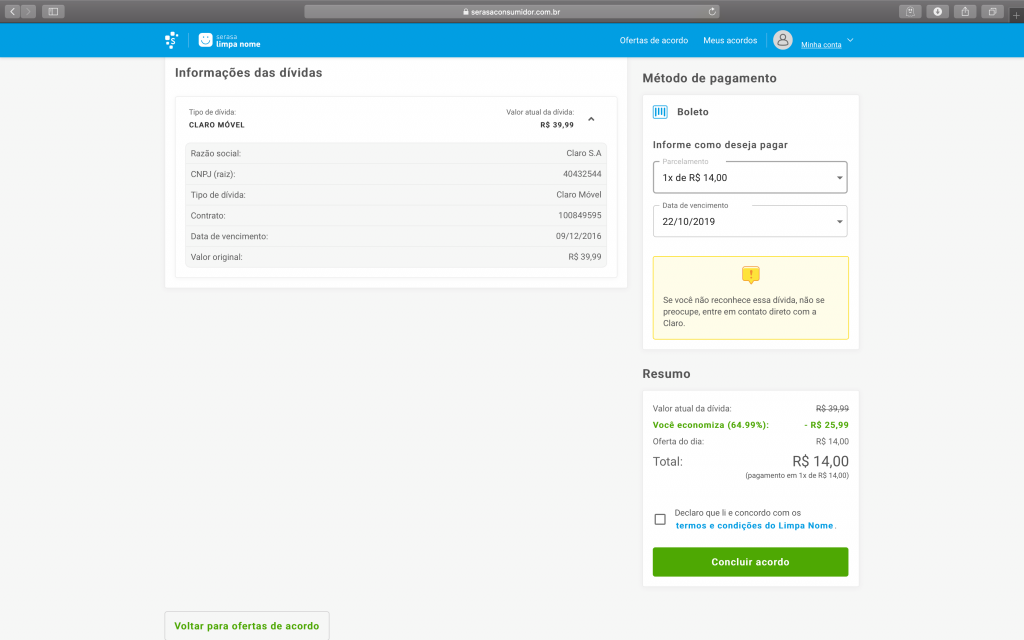Image resolution: width=1024 pixels, height=640 pixels.
Task: Click the Serasa logo icon
Action: click(171, 40)
